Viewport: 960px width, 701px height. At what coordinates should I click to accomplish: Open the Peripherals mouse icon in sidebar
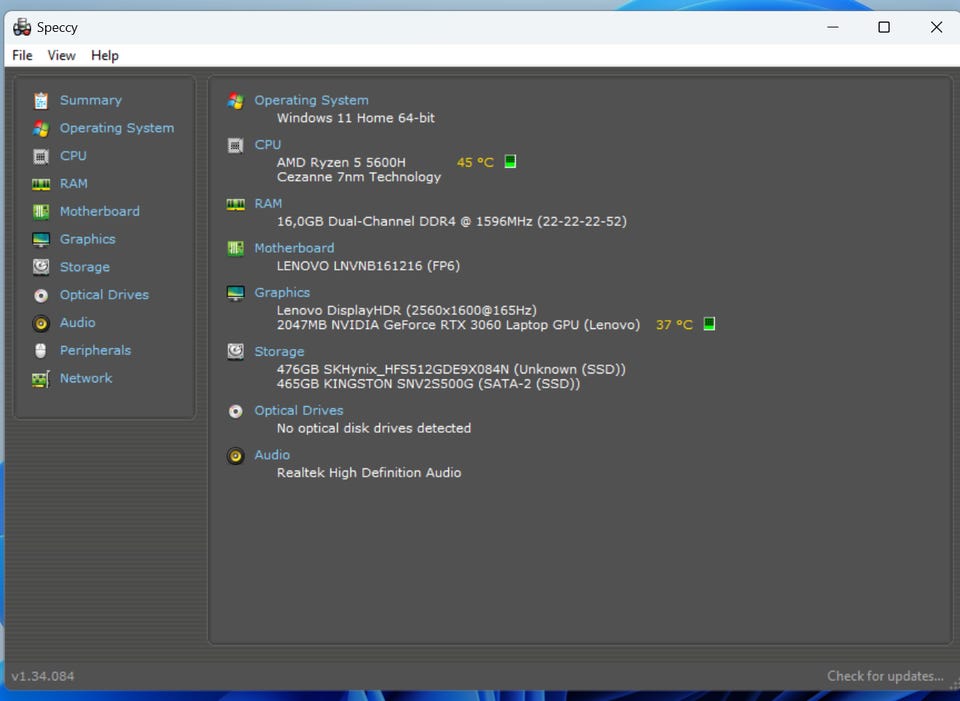click(41, 351)
